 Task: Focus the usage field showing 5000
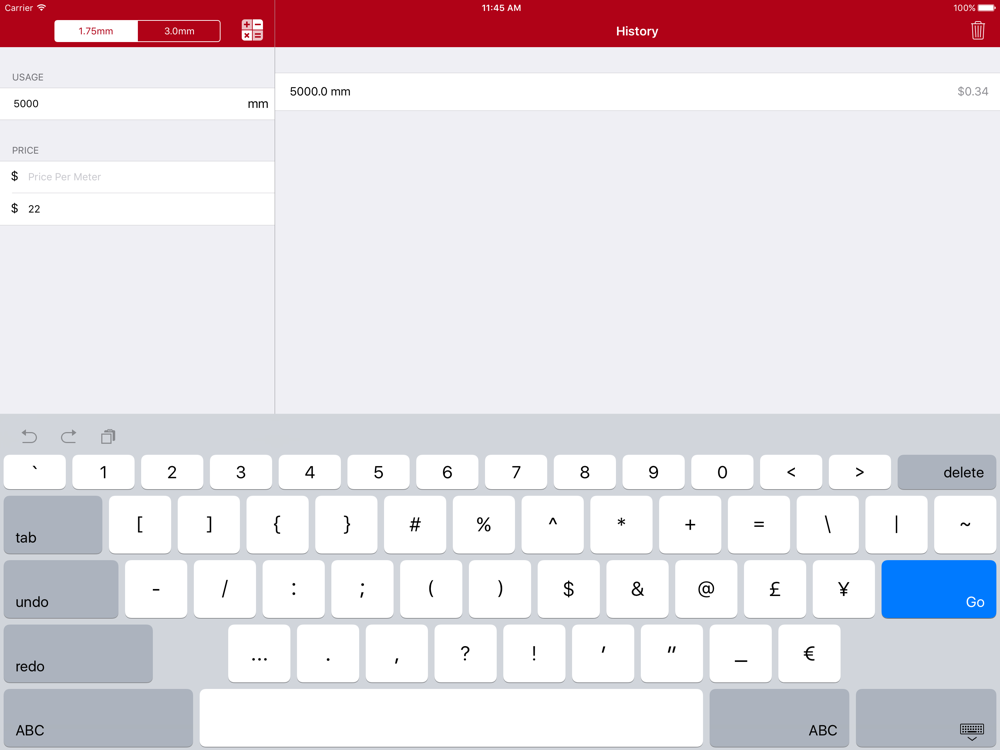[137, 103]
